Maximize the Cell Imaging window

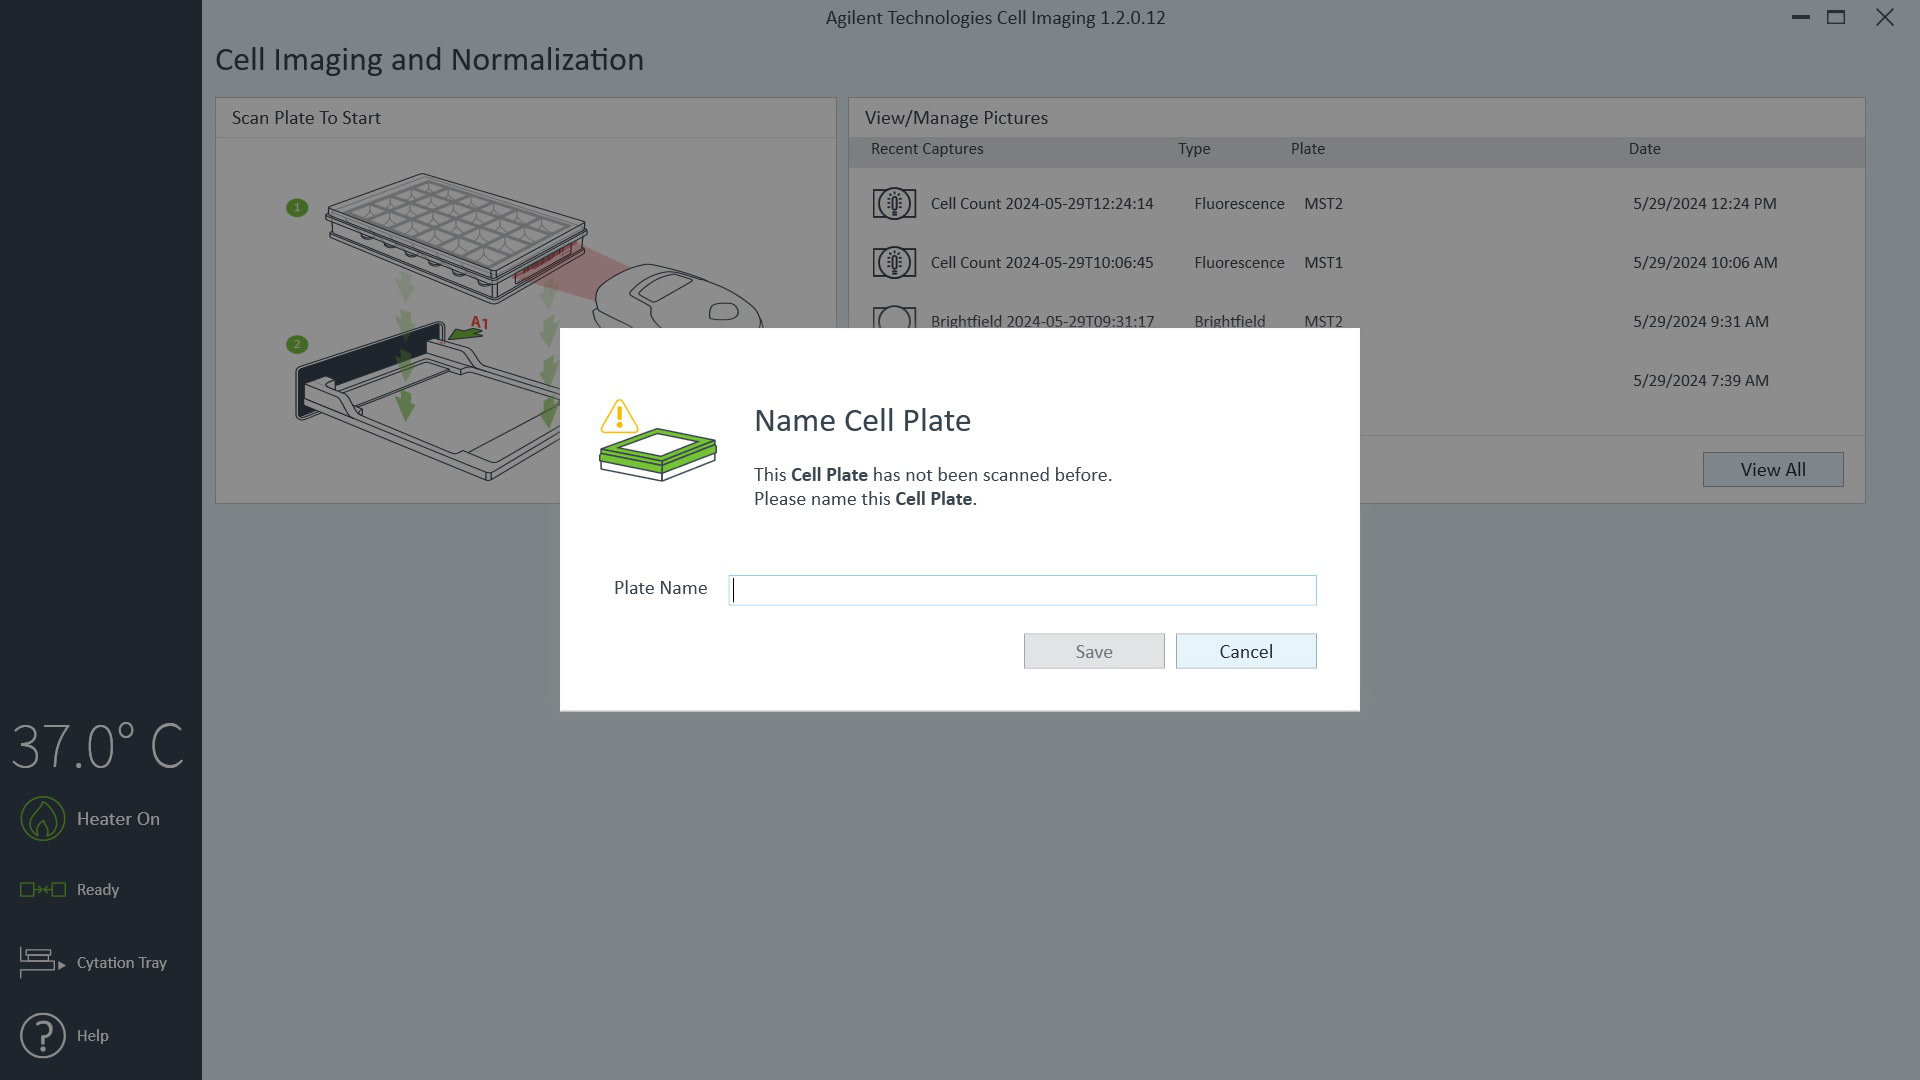1836,17
